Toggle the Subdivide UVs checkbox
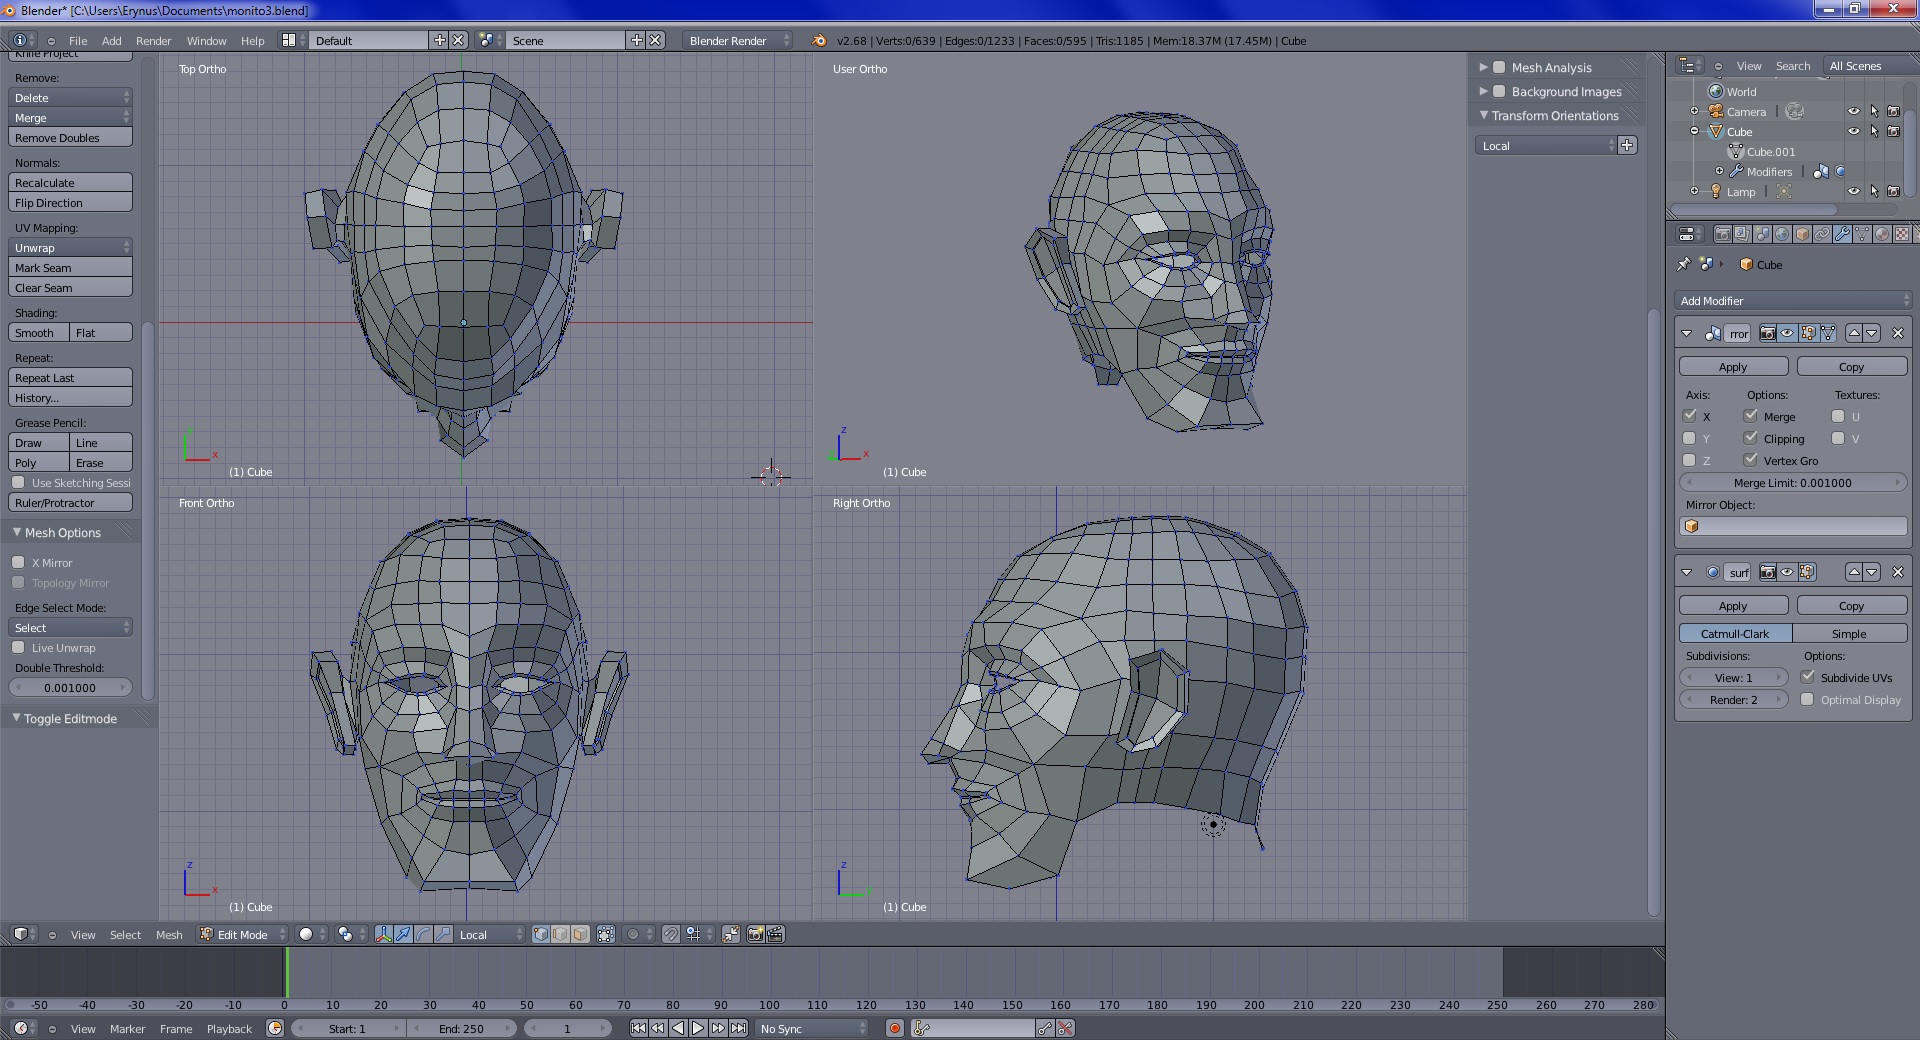1920x1040 pixels. pos(1808,677)
